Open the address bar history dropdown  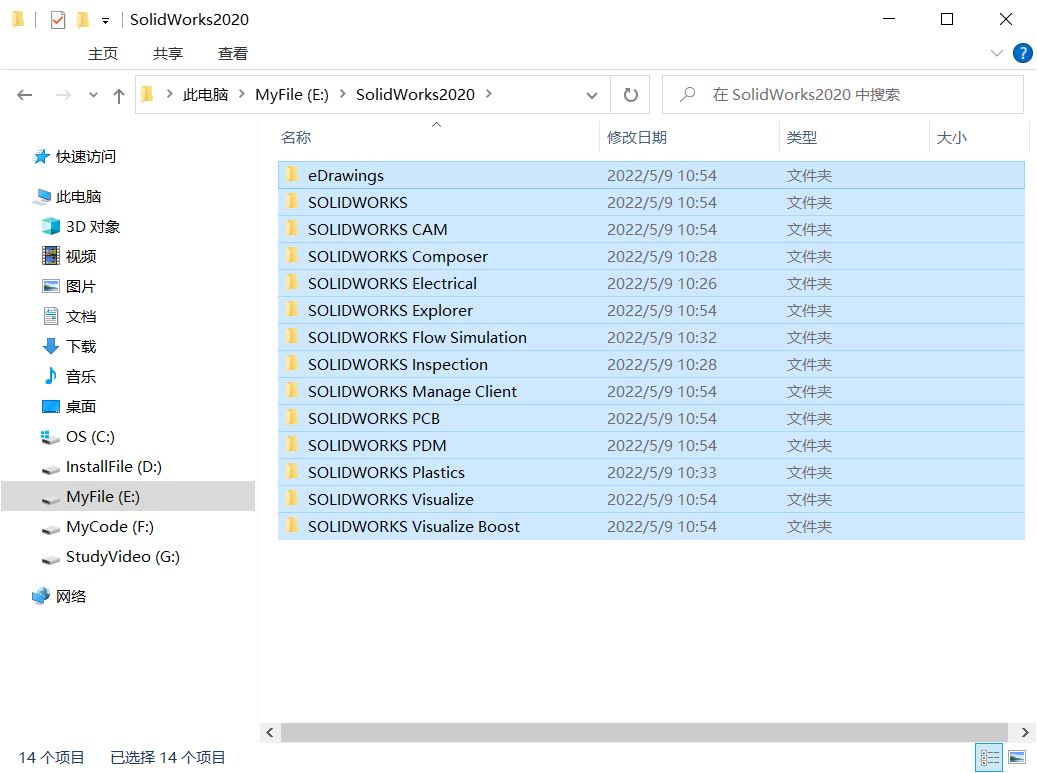pos(592,95)
